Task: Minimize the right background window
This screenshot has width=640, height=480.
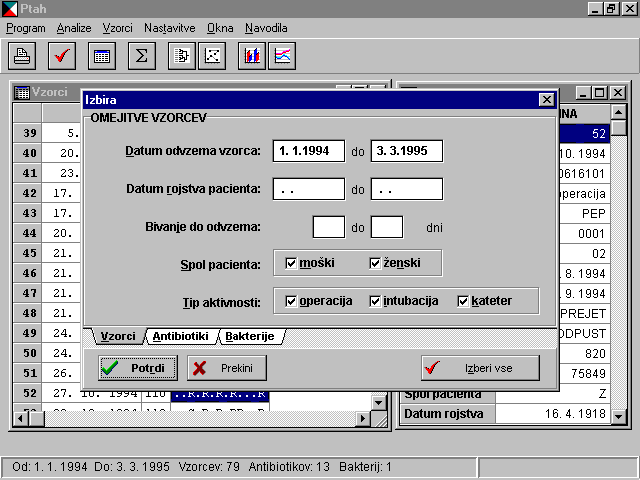Action: (x=583, y=93)
